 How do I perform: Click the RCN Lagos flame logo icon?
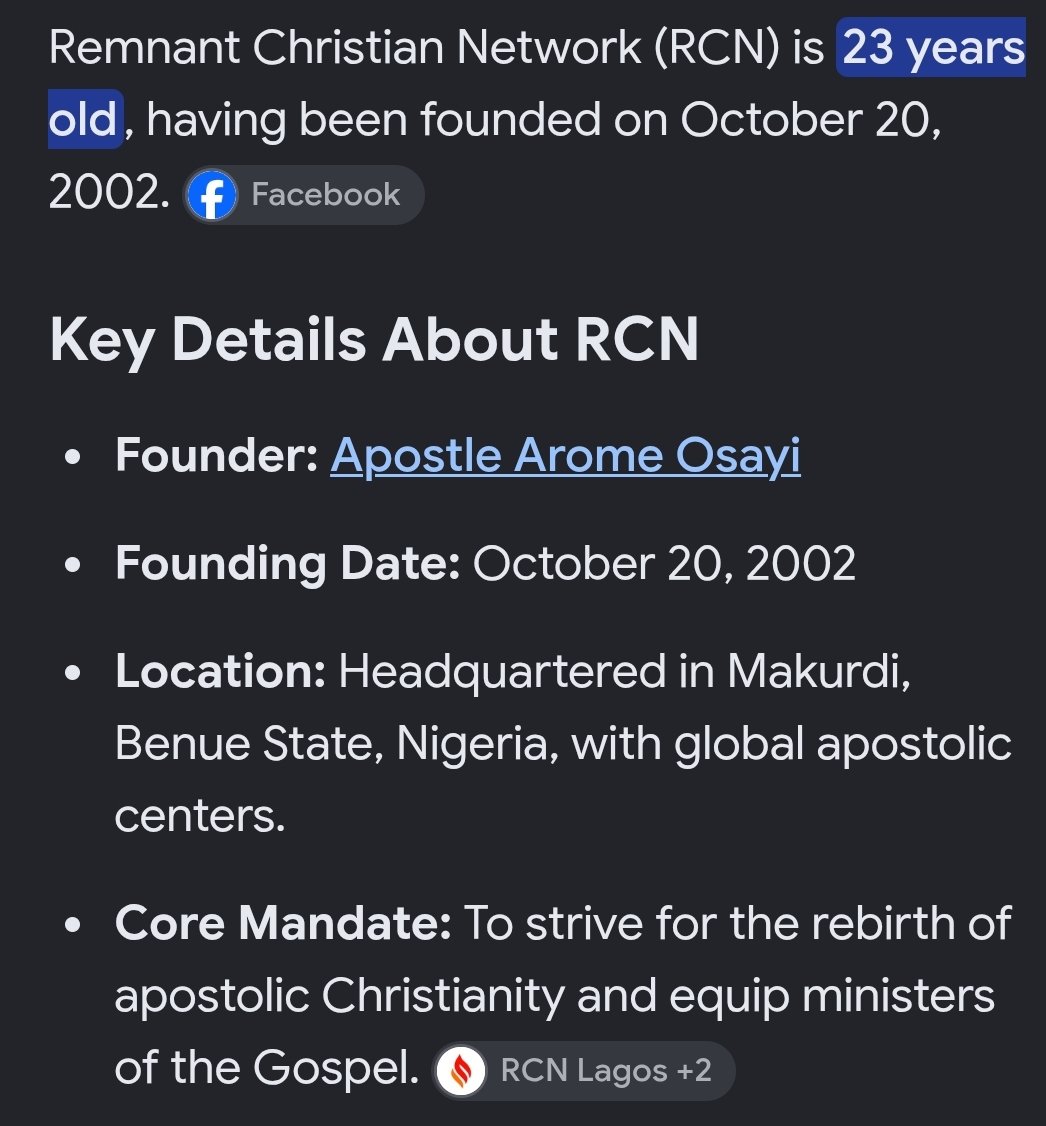[x=461, y=1071]
